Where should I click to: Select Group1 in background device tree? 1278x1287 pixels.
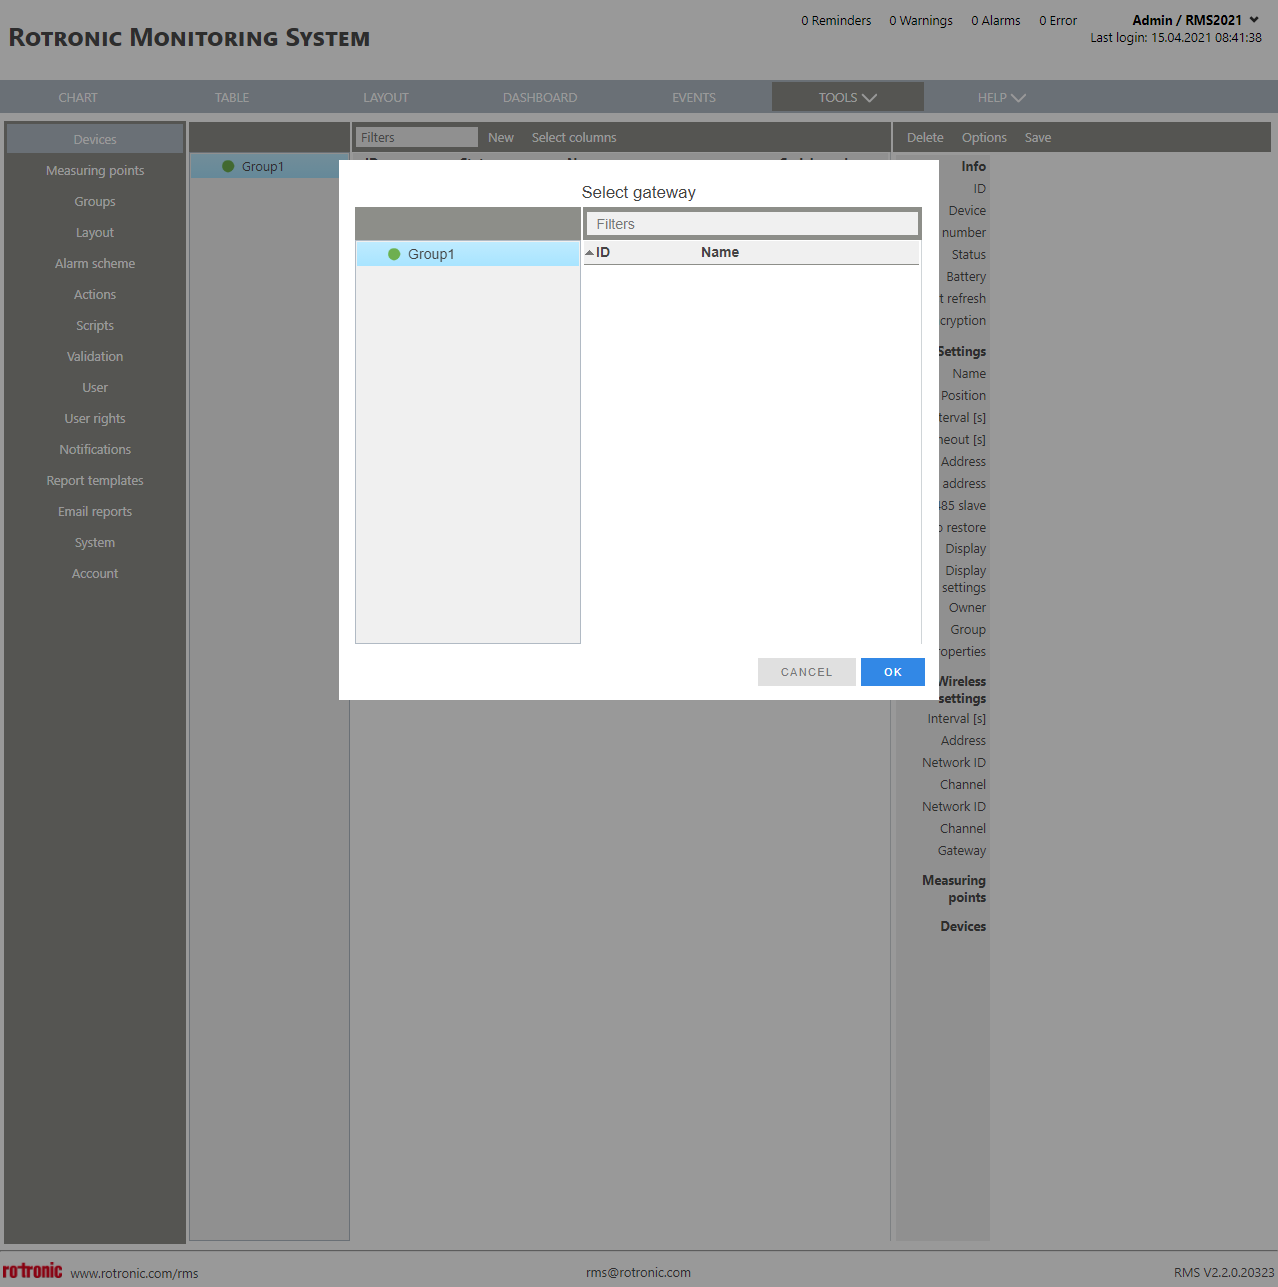[x=265, y=166]
